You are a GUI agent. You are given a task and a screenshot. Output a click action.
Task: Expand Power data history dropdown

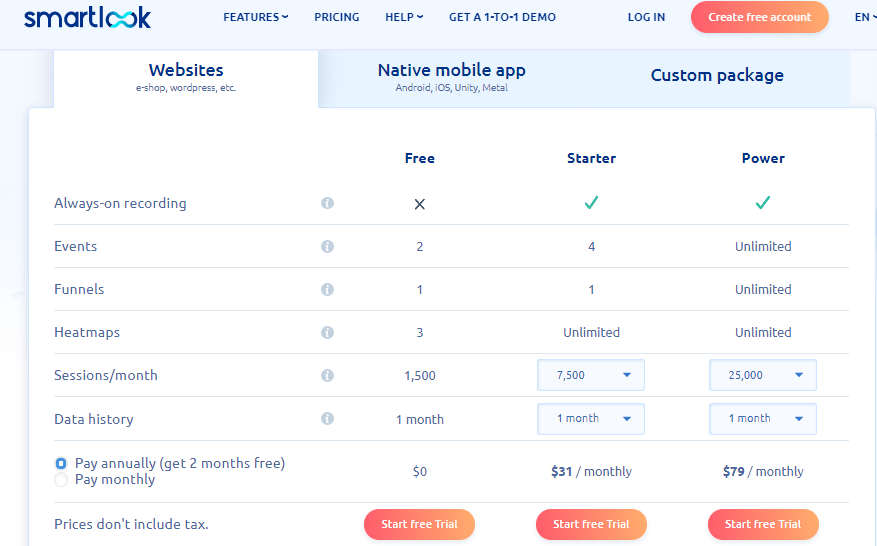[763, 418]
